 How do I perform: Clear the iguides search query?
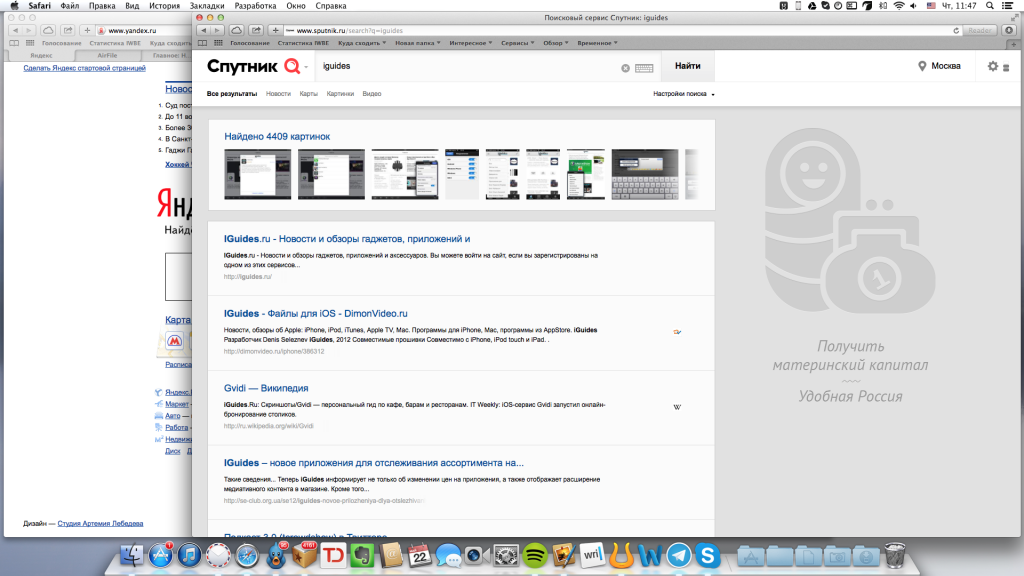tap(625, 68)
